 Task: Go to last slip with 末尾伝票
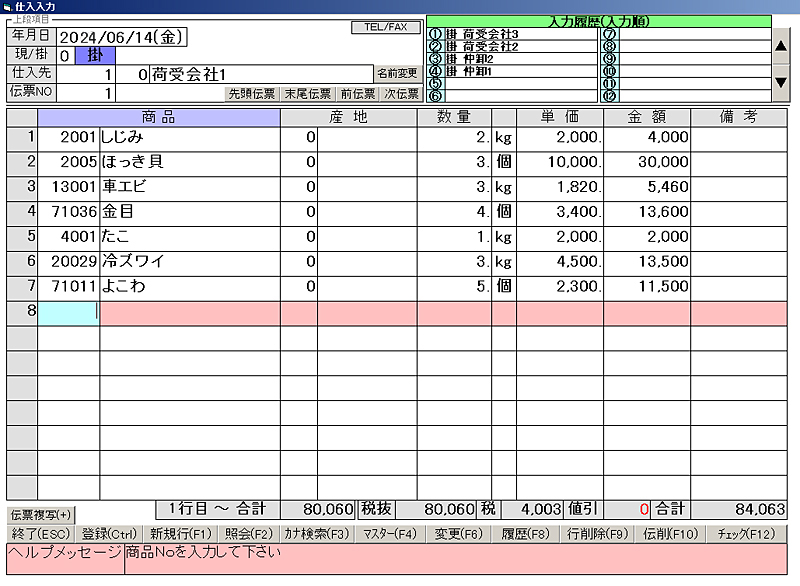307,94
